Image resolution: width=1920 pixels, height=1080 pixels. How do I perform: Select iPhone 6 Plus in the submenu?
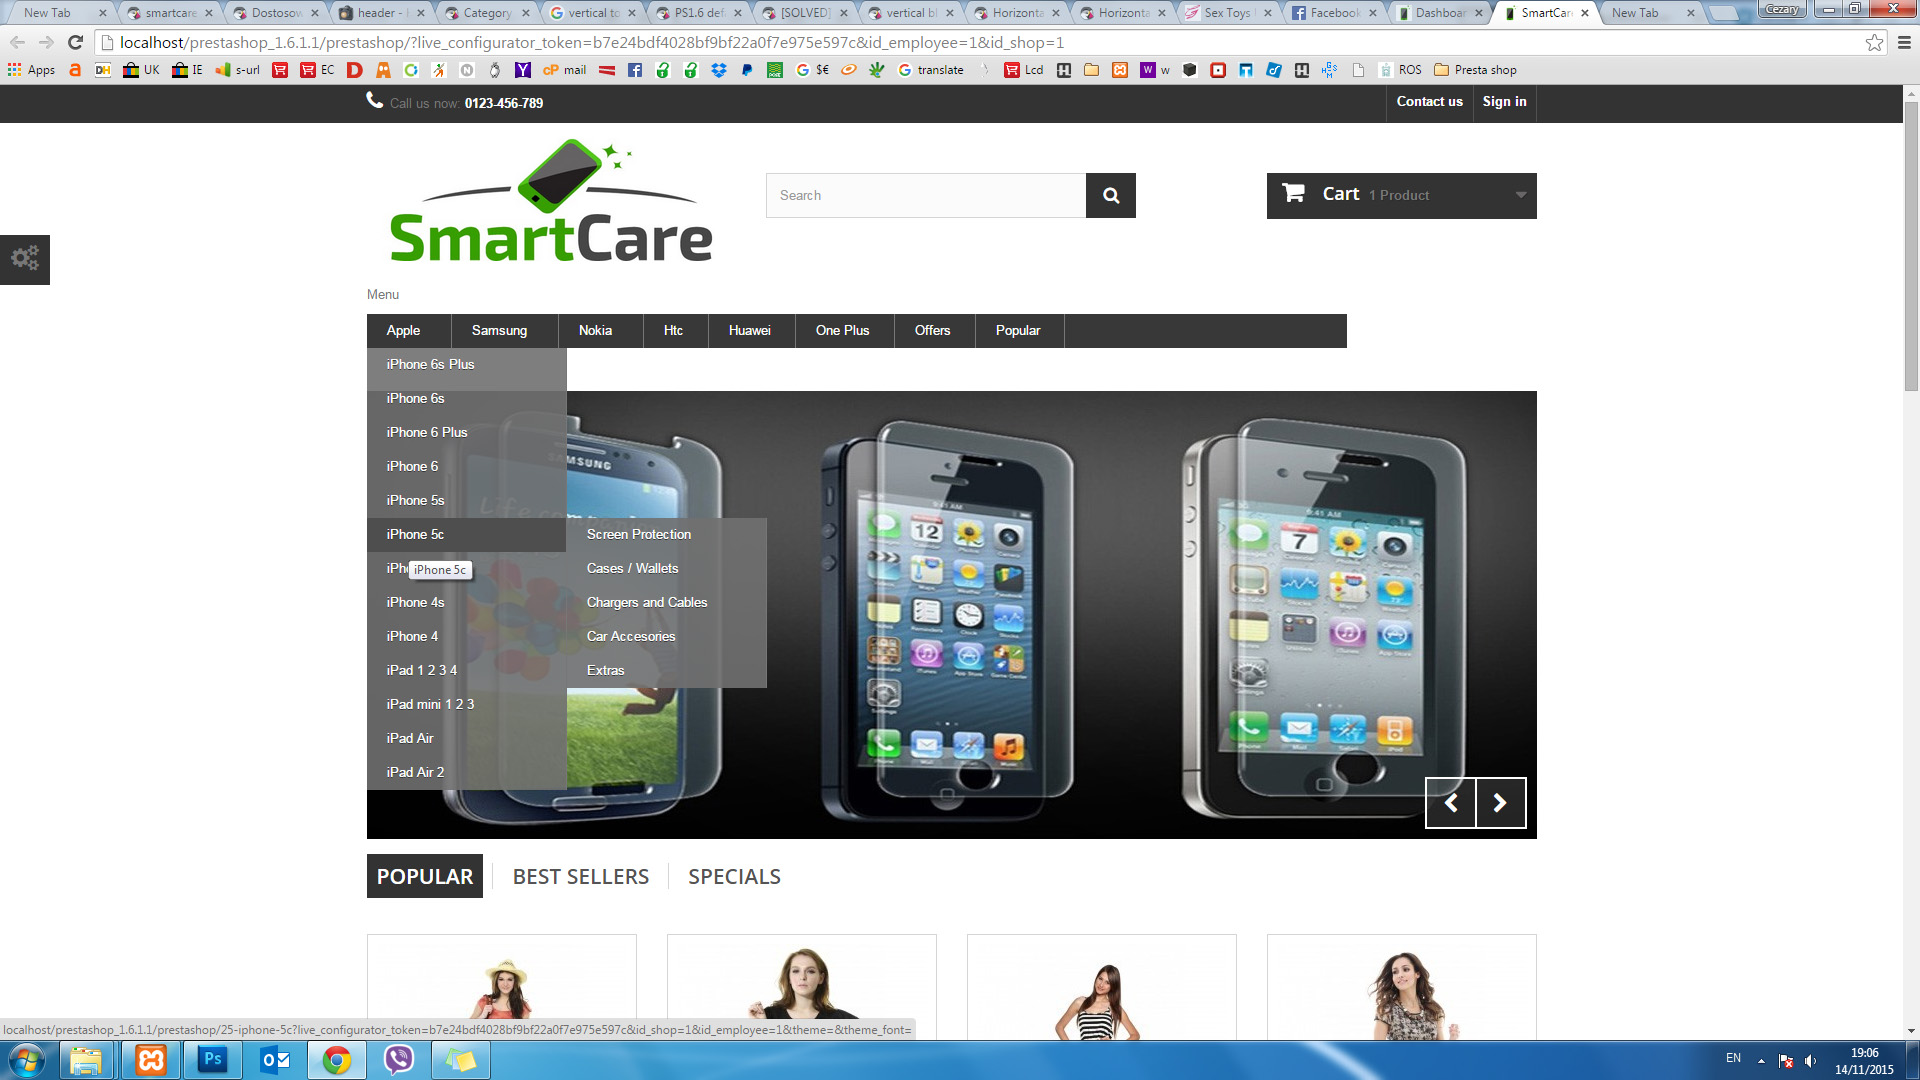(x=467, y=432)
